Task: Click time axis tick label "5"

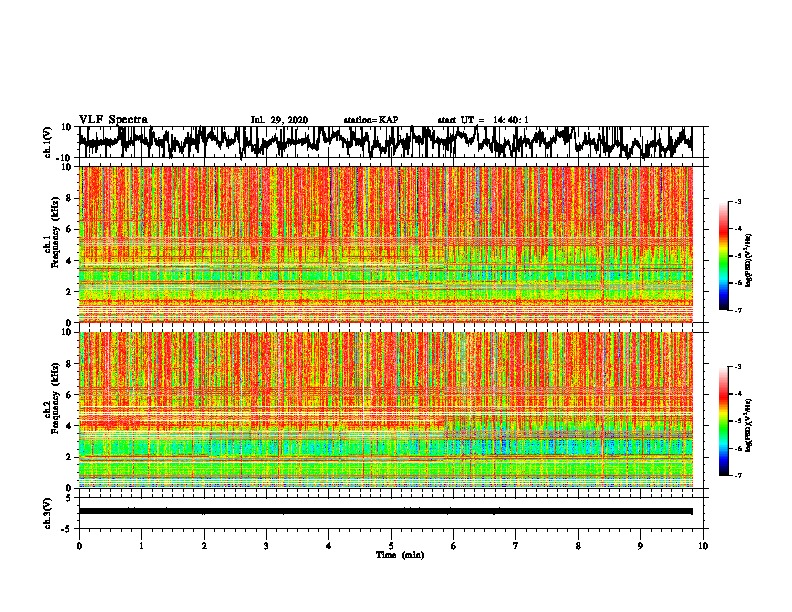Action: pyautogui.click(x=391, y=546)
